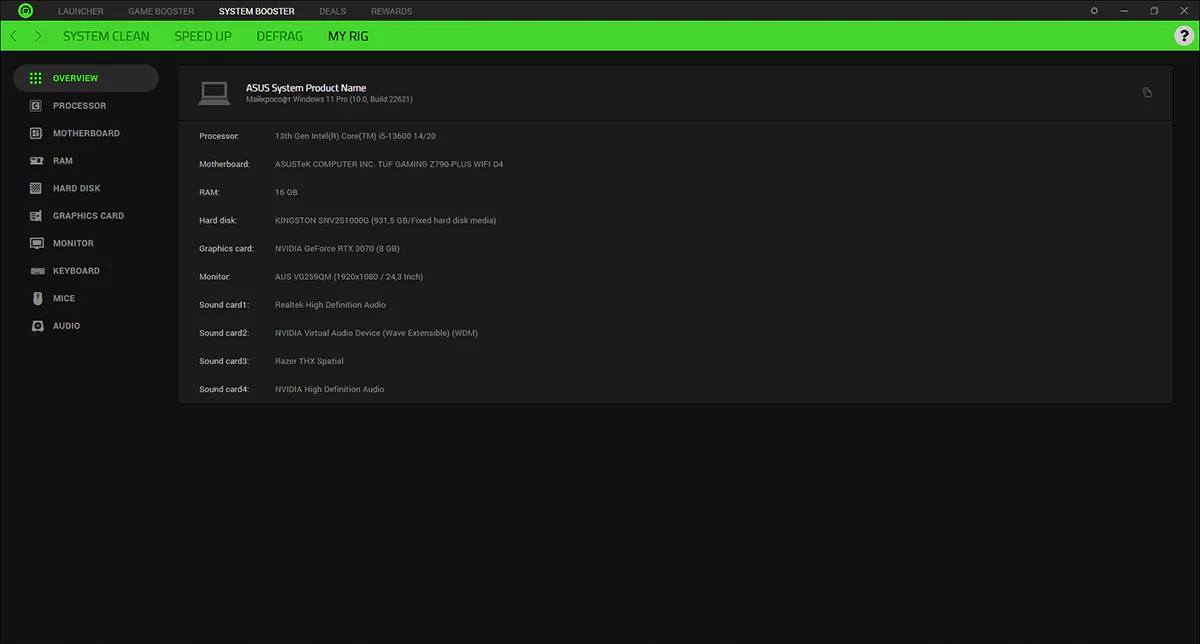The image size is (1200, 644).
Task: Click the Windows 11 Pro build text
Action: coord(330,99)
